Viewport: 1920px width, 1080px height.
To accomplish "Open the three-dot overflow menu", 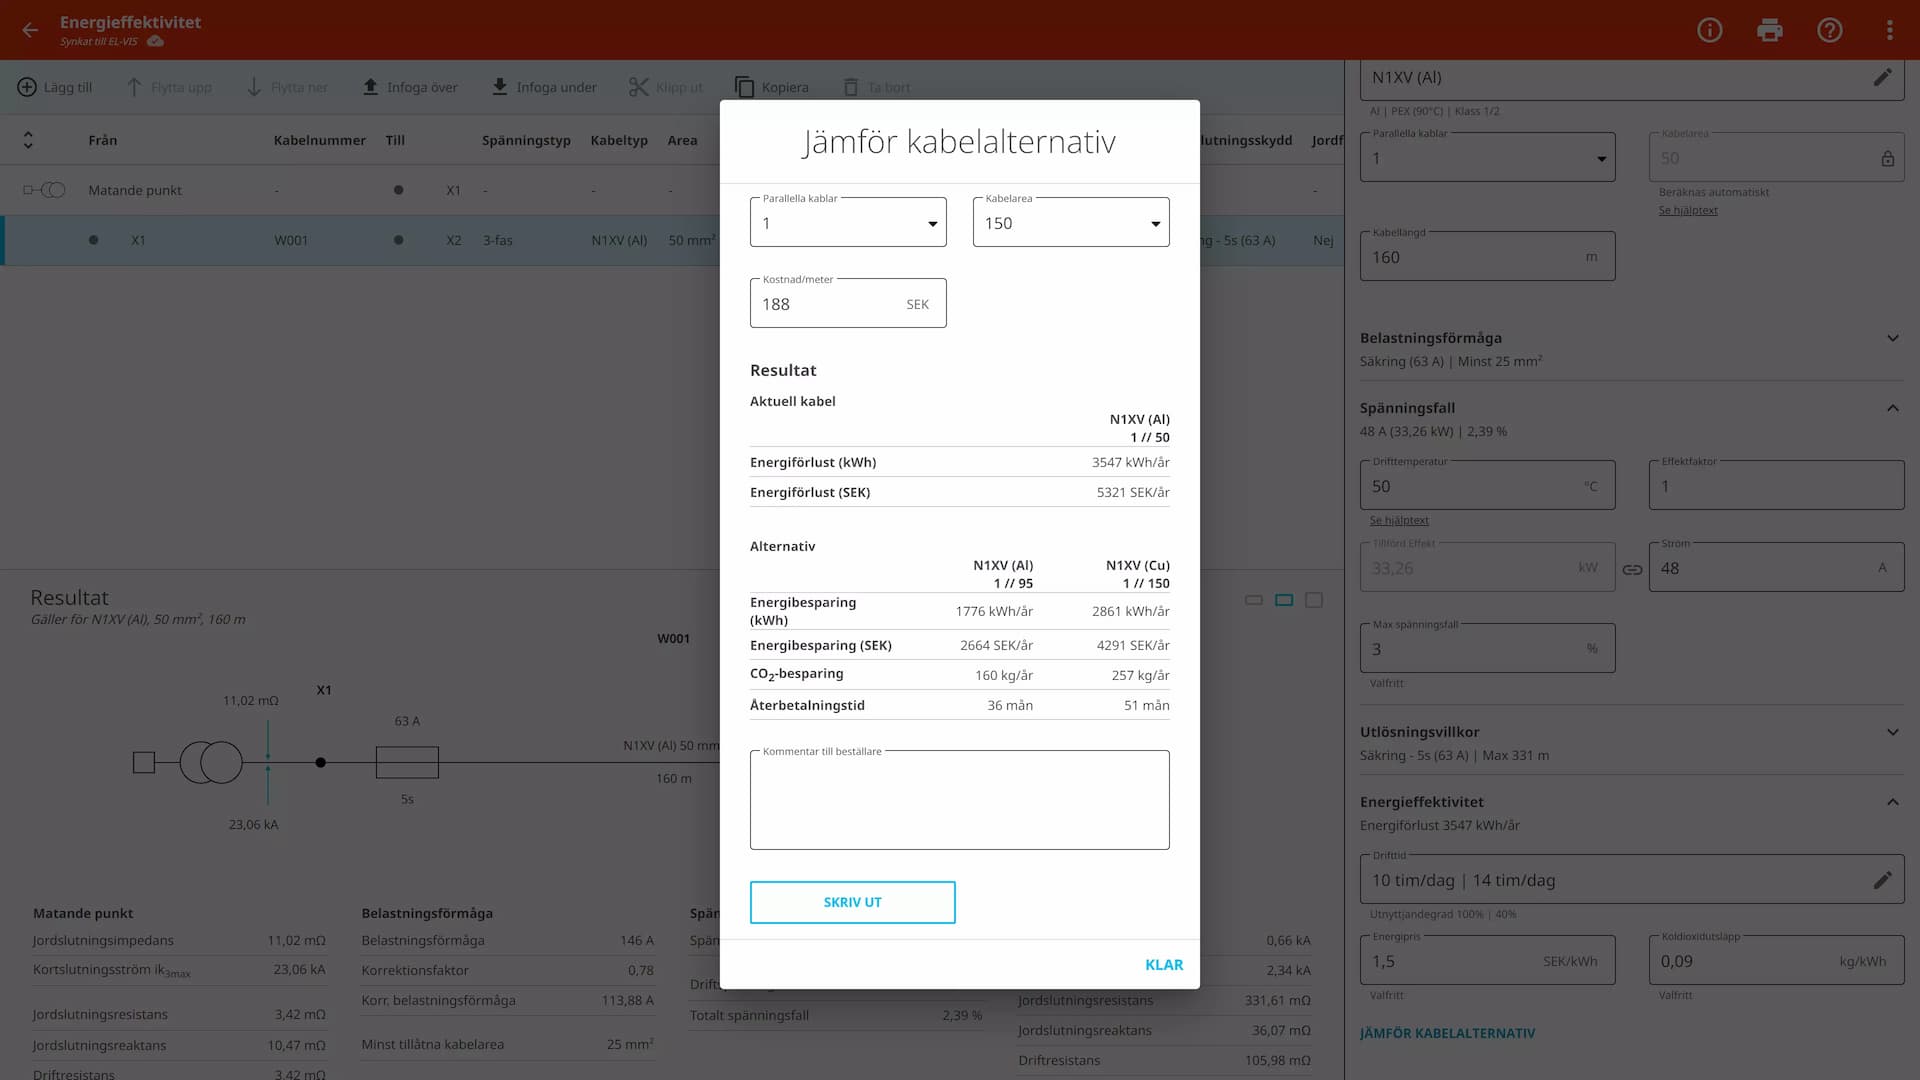I will (x=1890, y=30).
